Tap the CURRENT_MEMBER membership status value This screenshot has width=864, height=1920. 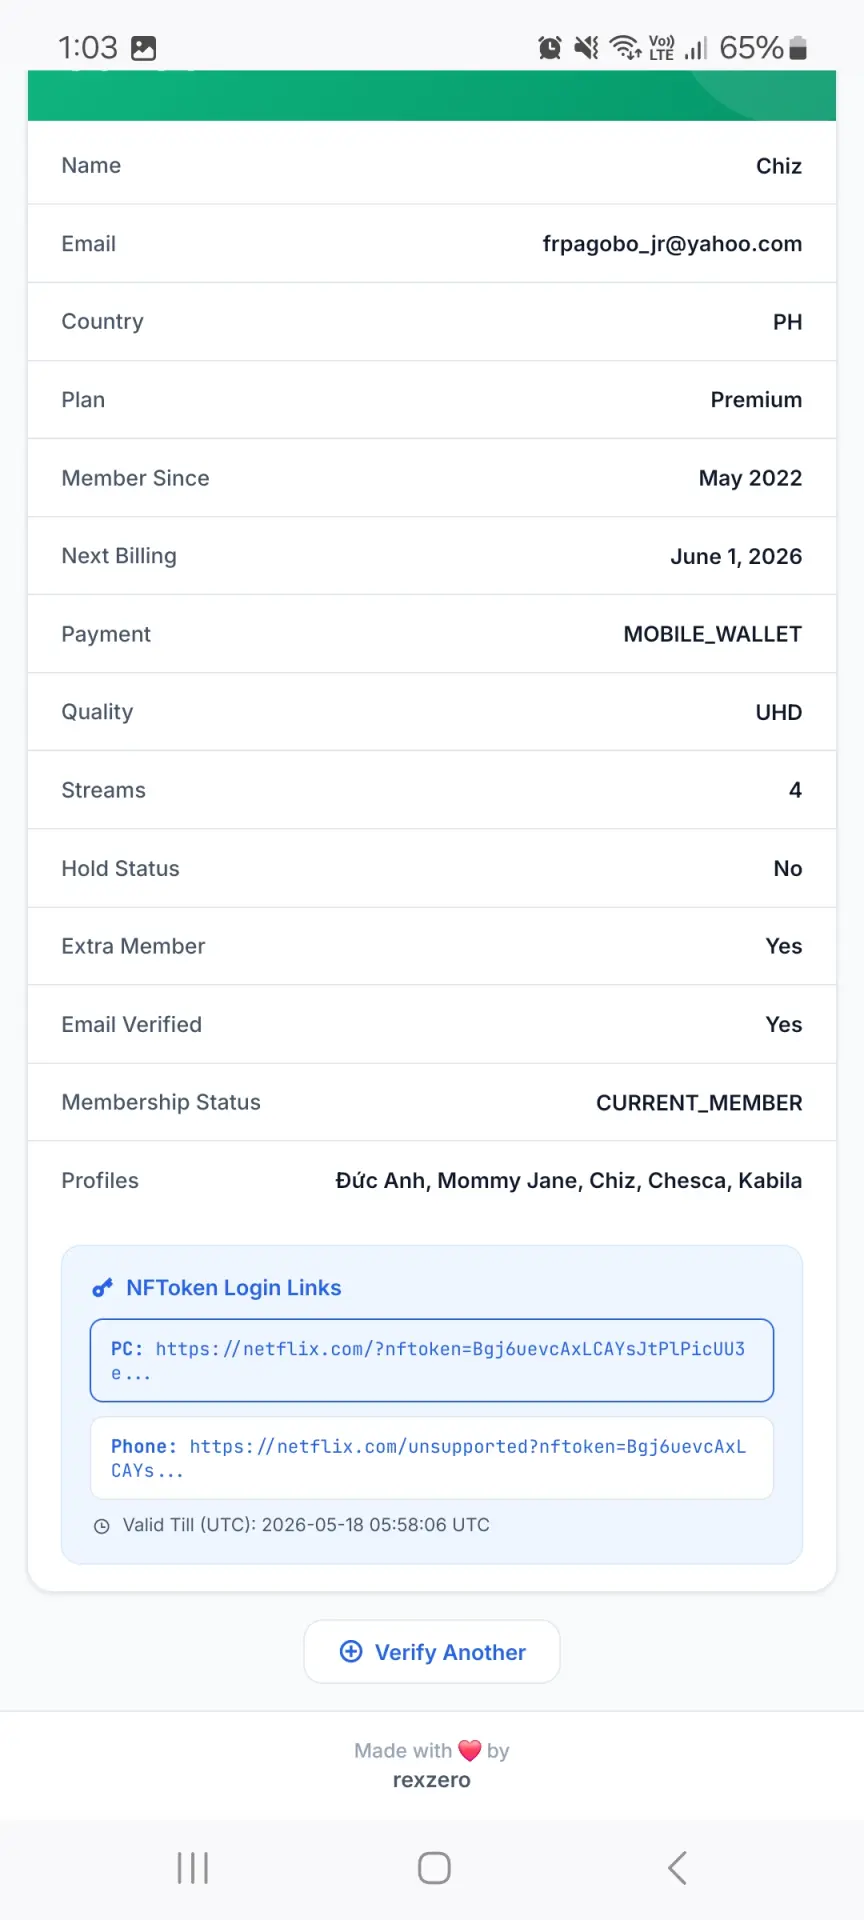699,1102
